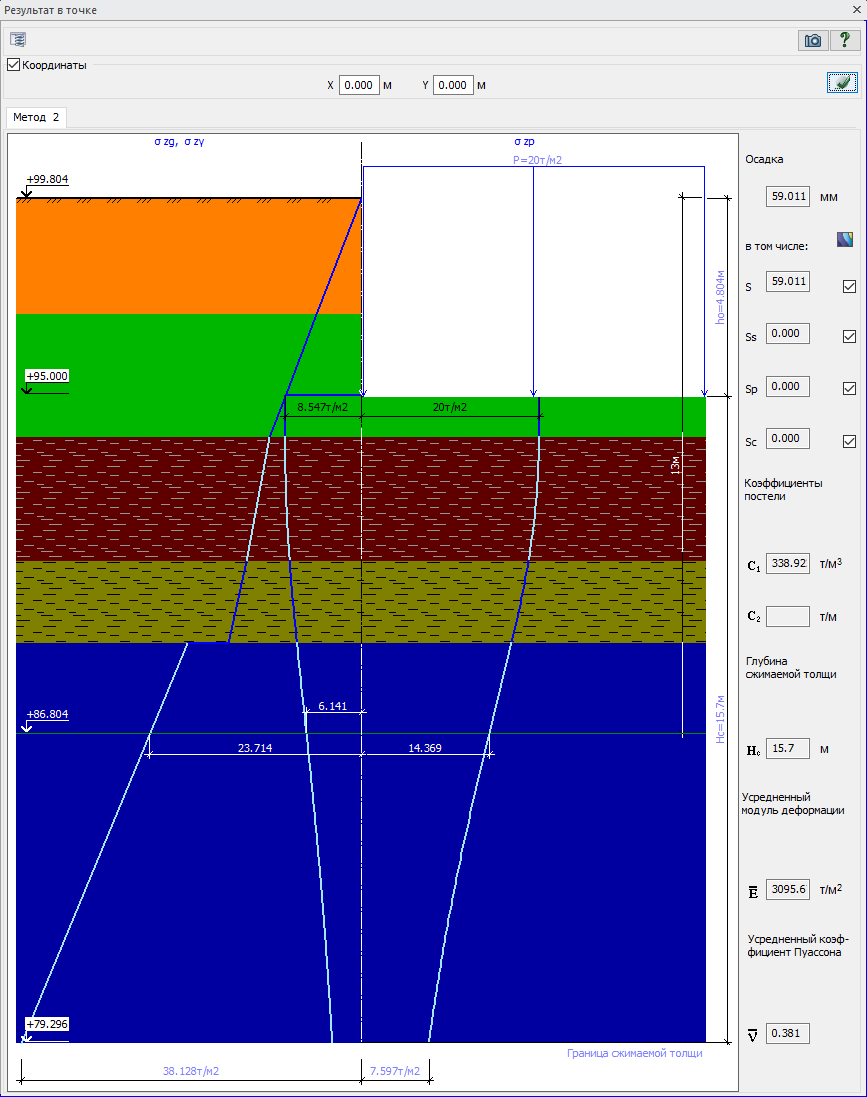Toggle the Sc settlement checkbox
867x1097 pixels.
point(849,441)
